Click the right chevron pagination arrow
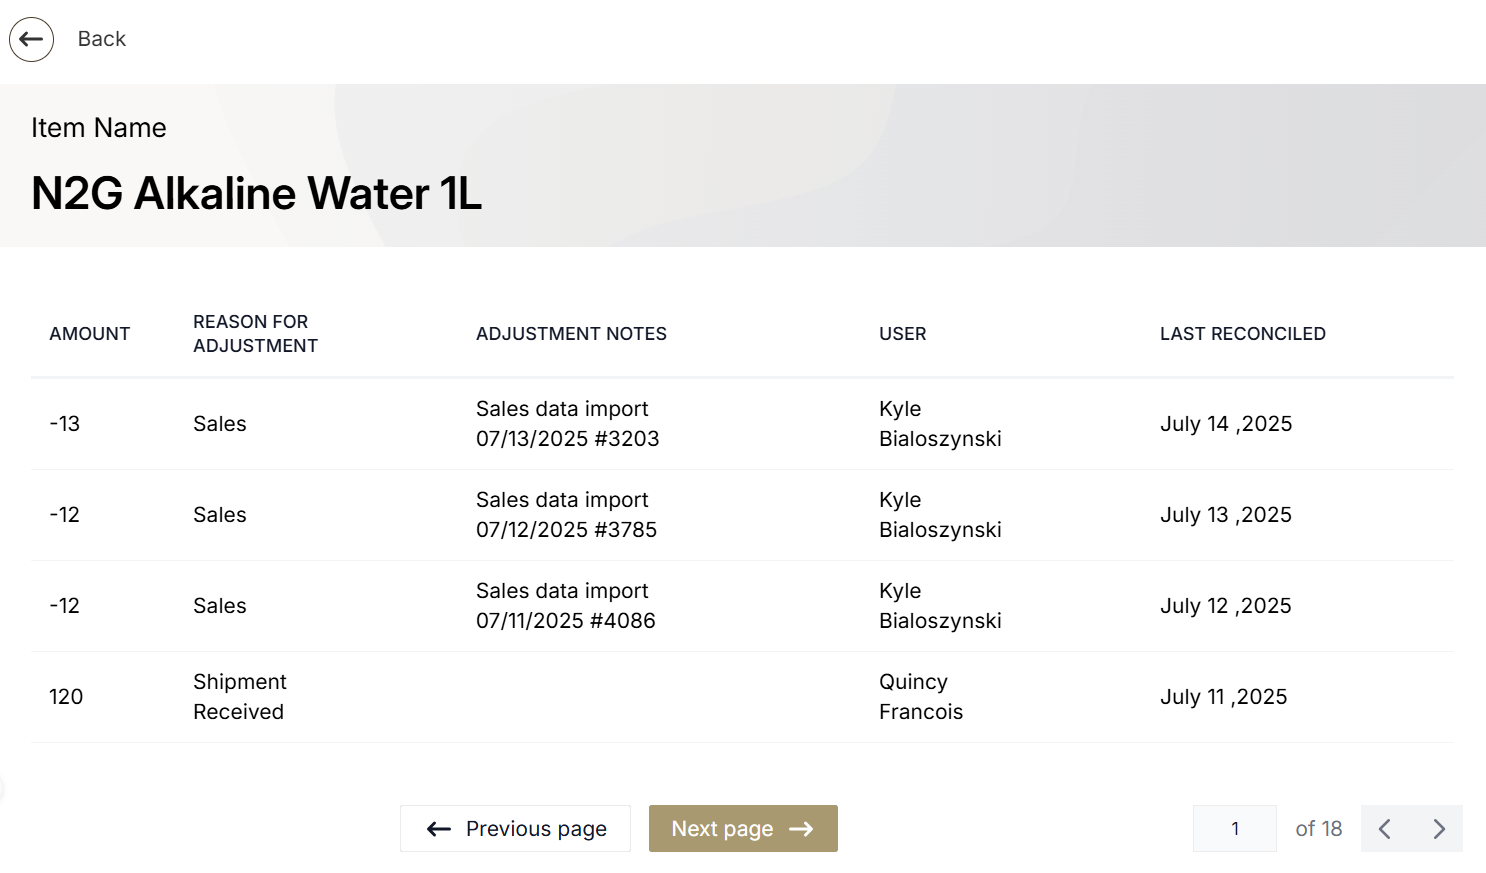The image size is (1486, 873). tap(1438, 829)
